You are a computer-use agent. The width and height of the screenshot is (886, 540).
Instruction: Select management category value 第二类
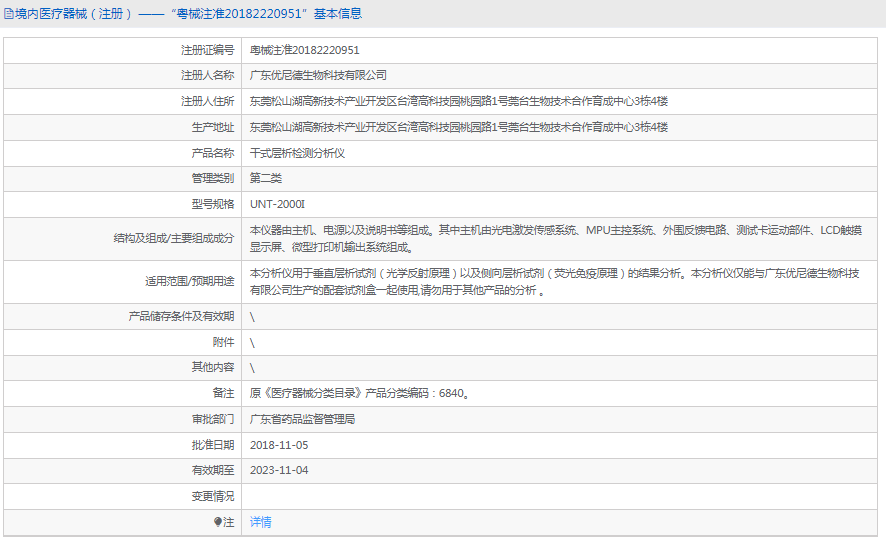click(x=266, y=178)
